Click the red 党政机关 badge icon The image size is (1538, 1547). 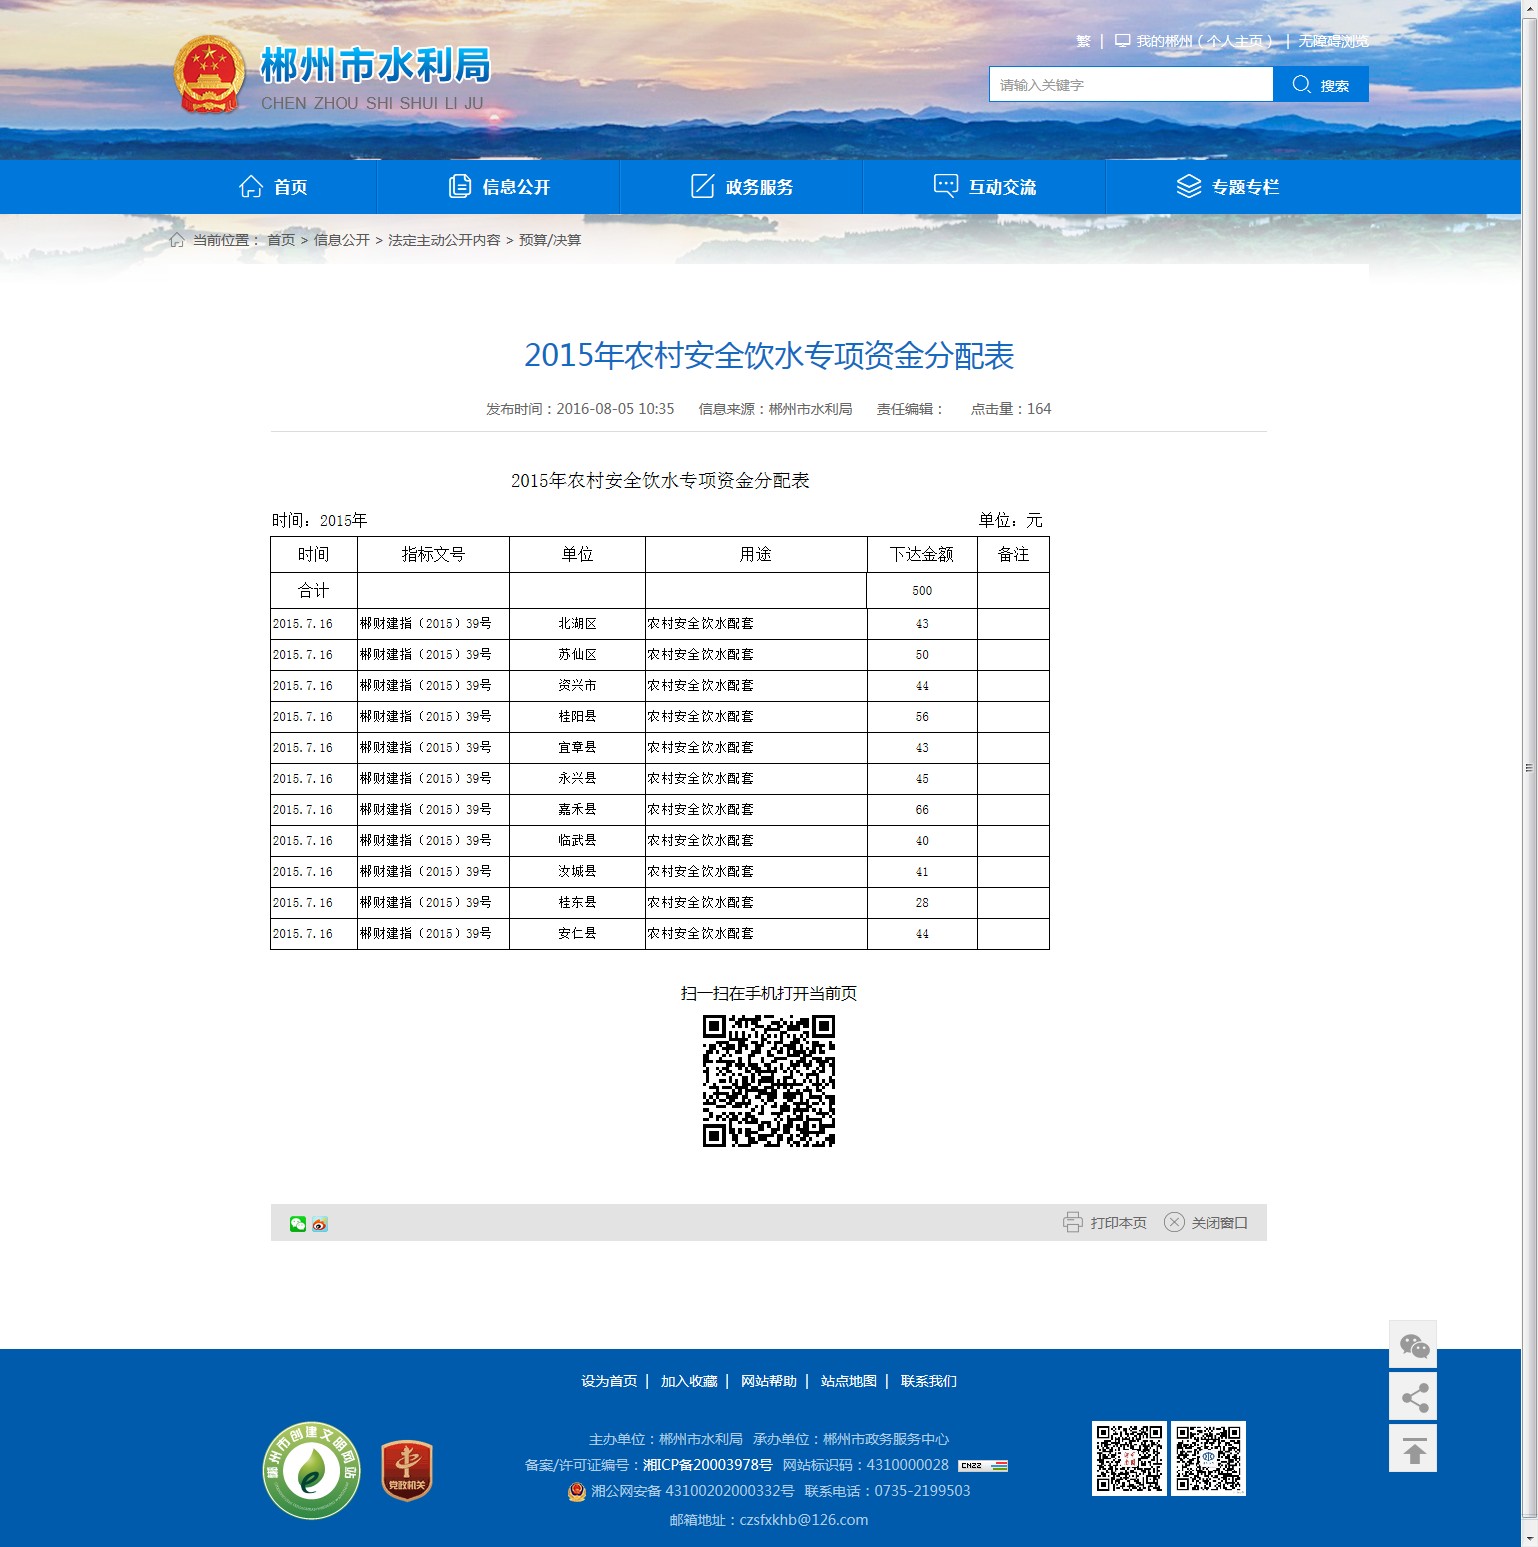point(407,1470)
